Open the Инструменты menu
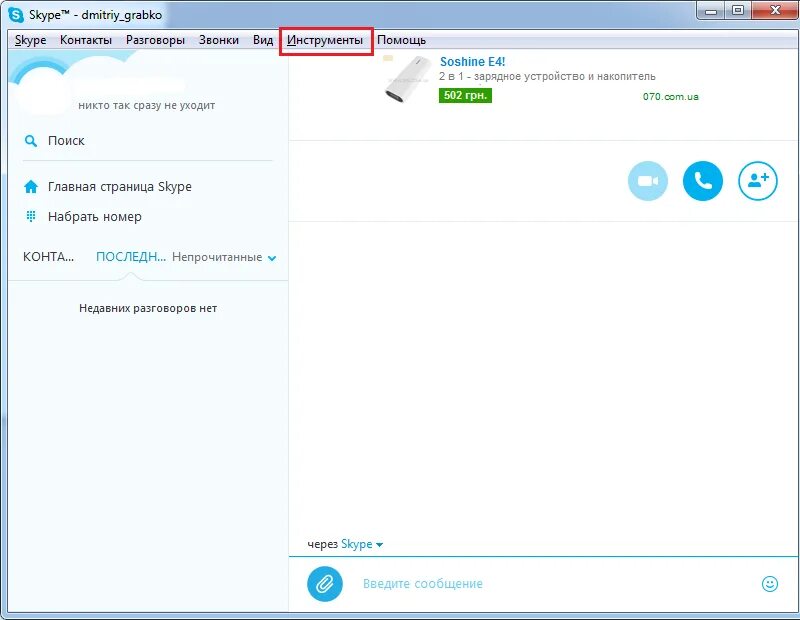The width and height of the screenshot is (800, 620). [x=324, y=40]
